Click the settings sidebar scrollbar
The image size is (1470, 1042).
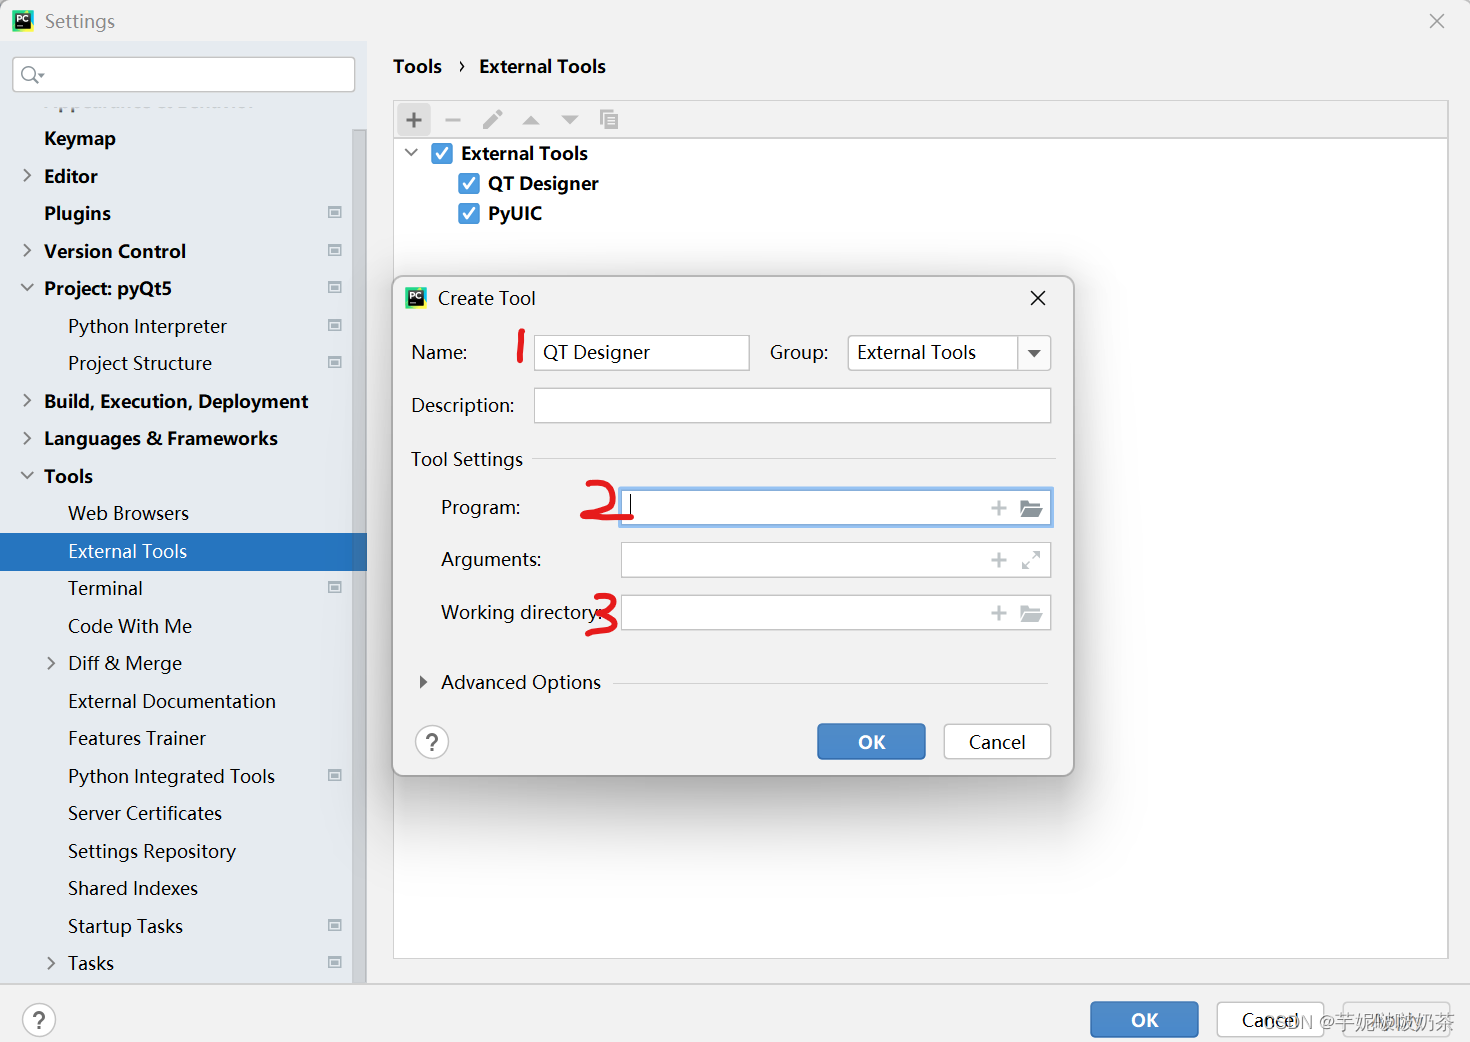pyautogui.click(x=359, y=555)
